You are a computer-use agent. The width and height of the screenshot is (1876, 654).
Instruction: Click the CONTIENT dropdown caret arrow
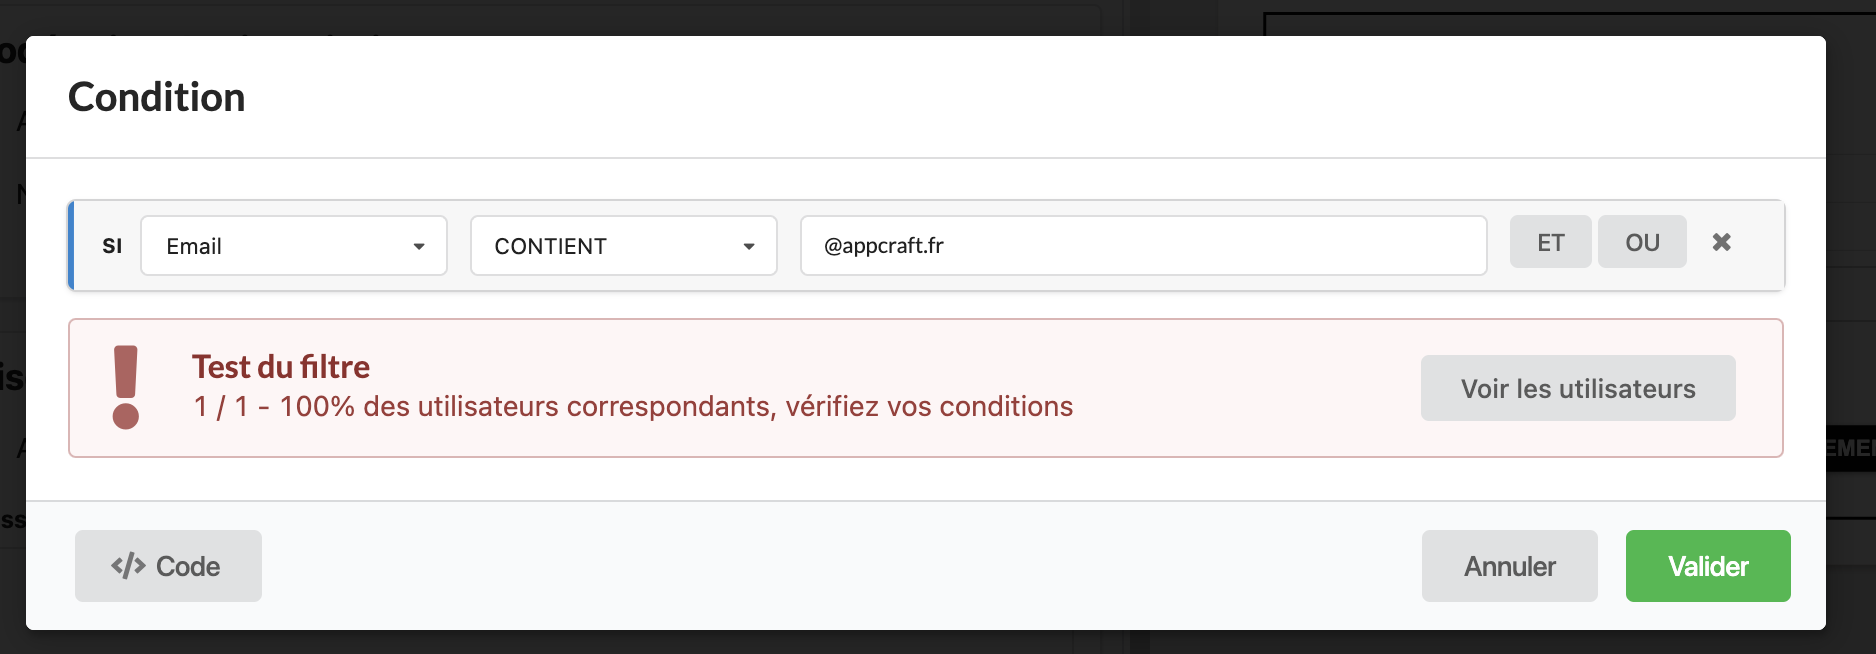[749, 246]
